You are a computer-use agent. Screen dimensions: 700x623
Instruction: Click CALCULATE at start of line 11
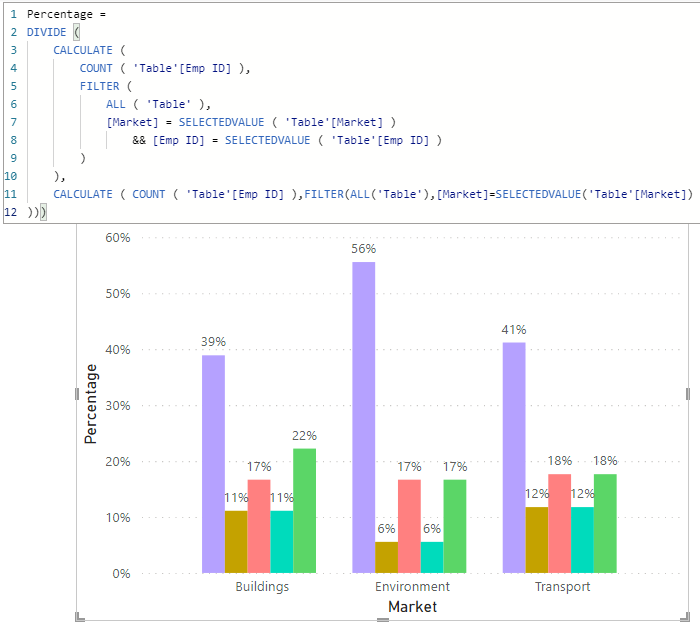coord(83,194)
